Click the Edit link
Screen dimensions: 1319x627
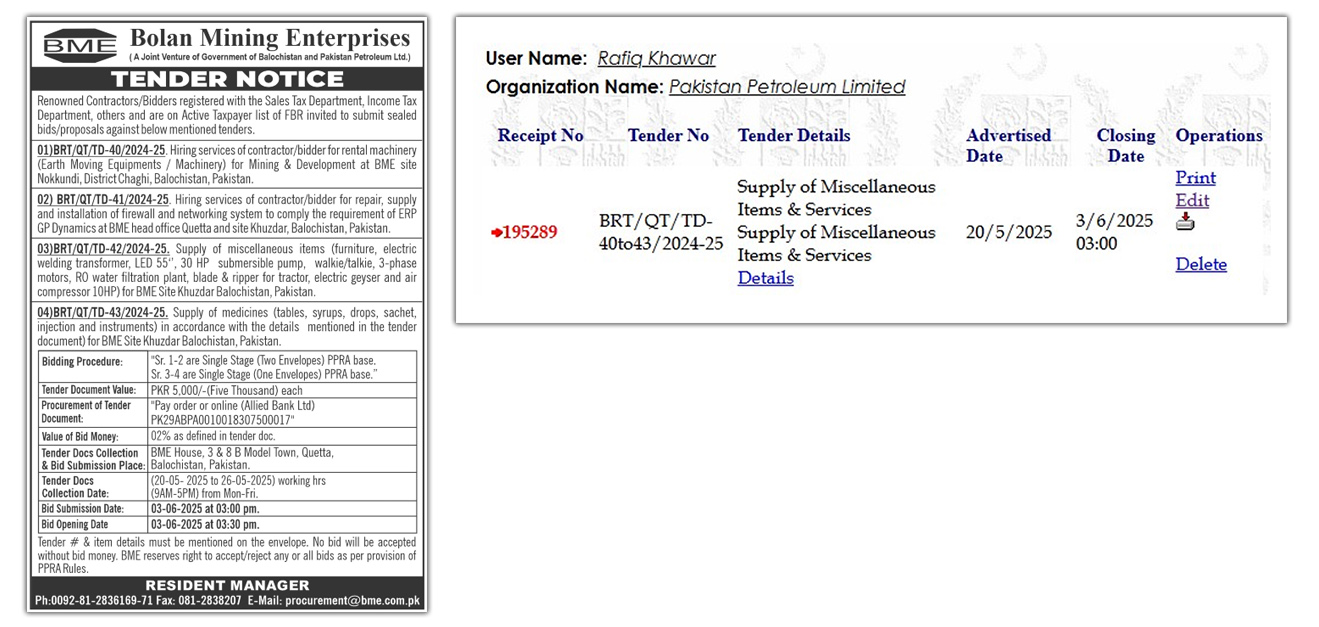1192,200
